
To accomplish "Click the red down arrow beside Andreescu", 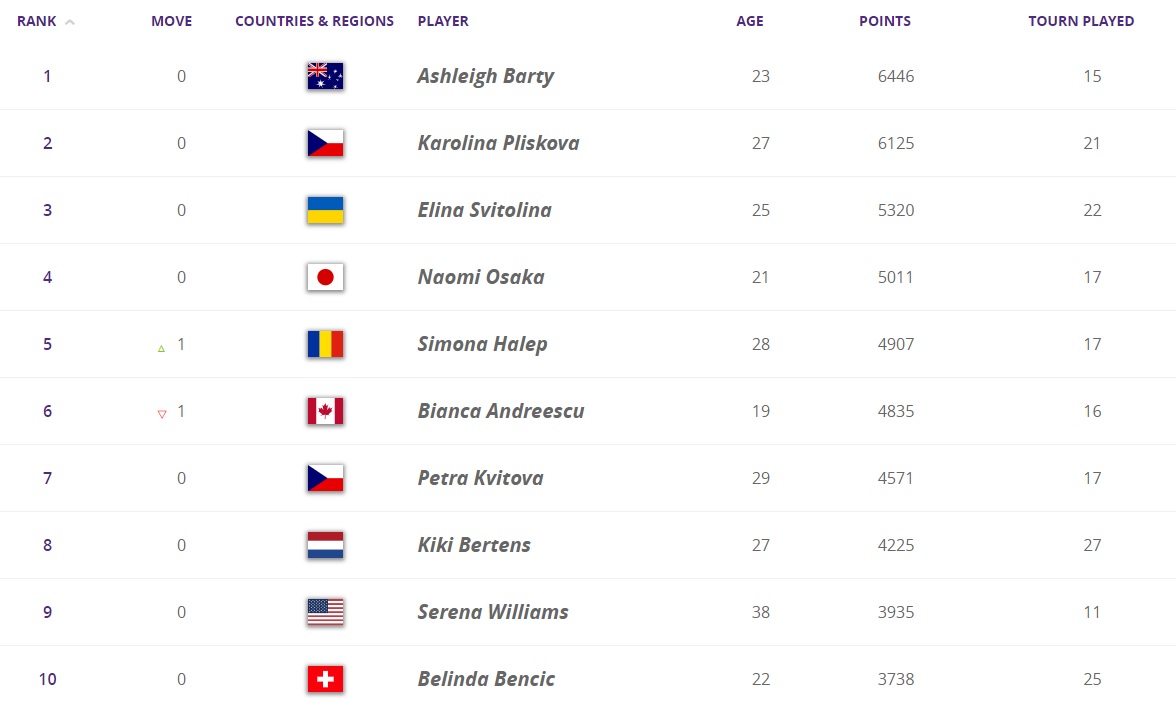I will [x=162, y=414].
